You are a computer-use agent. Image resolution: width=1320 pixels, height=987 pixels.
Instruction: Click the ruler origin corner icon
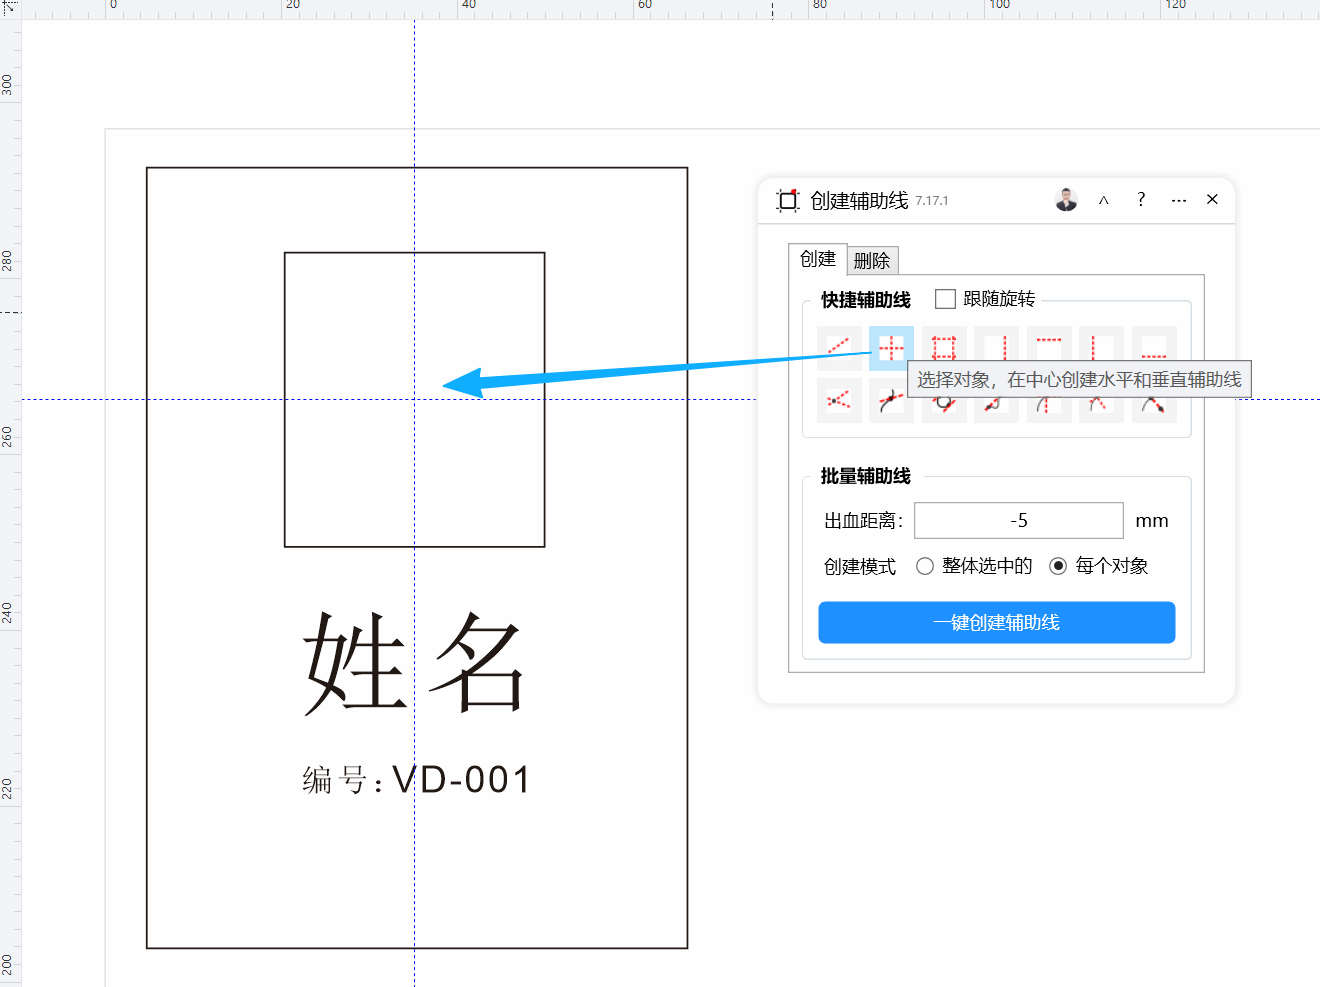point(10,9)
